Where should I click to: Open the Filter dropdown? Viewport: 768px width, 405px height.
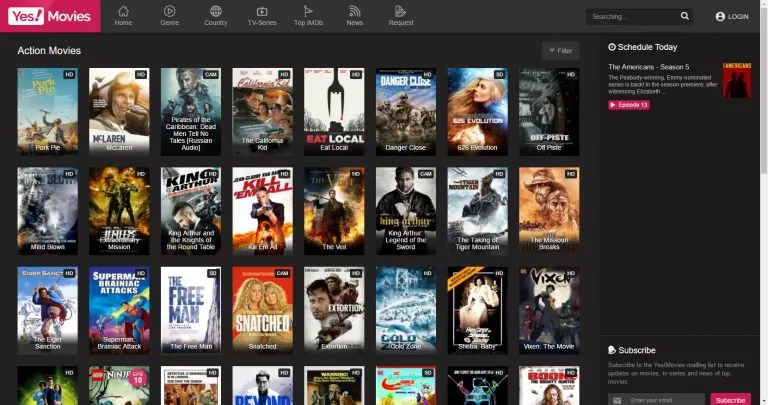(x=560, y=50)
